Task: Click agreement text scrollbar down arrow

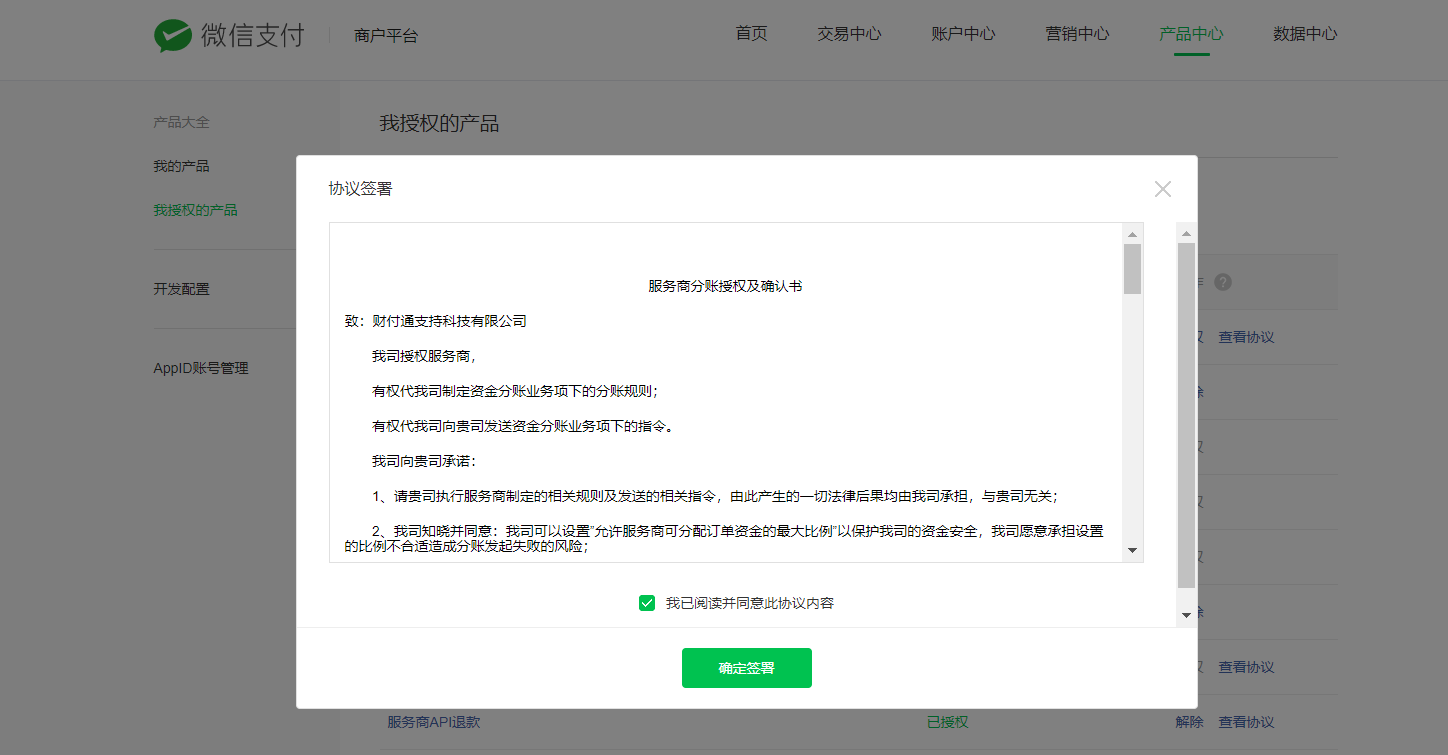Action: (x=1132, y=550)
